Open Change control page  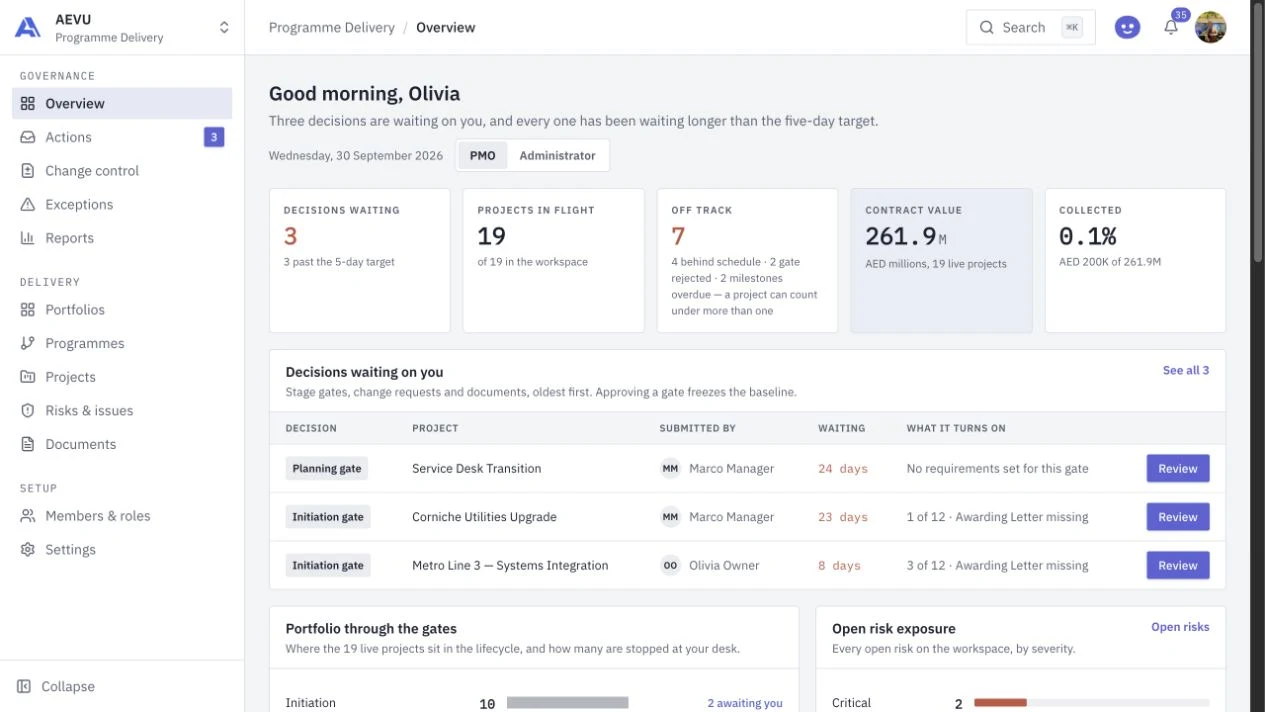122,171
